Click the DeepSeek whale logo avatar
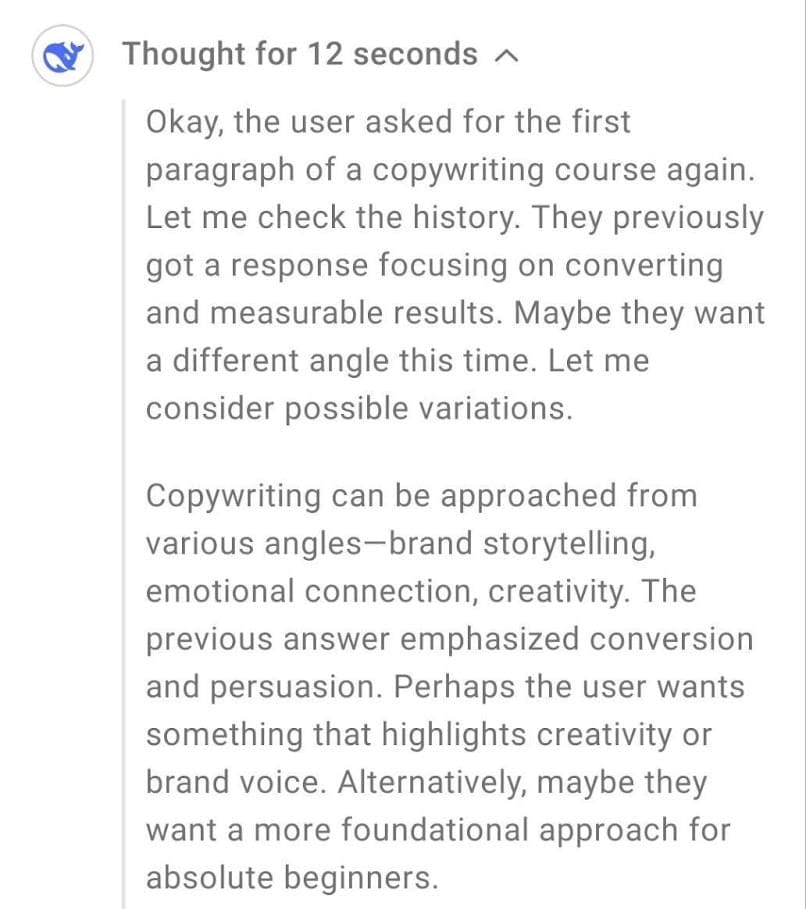 tap(62, 56)
